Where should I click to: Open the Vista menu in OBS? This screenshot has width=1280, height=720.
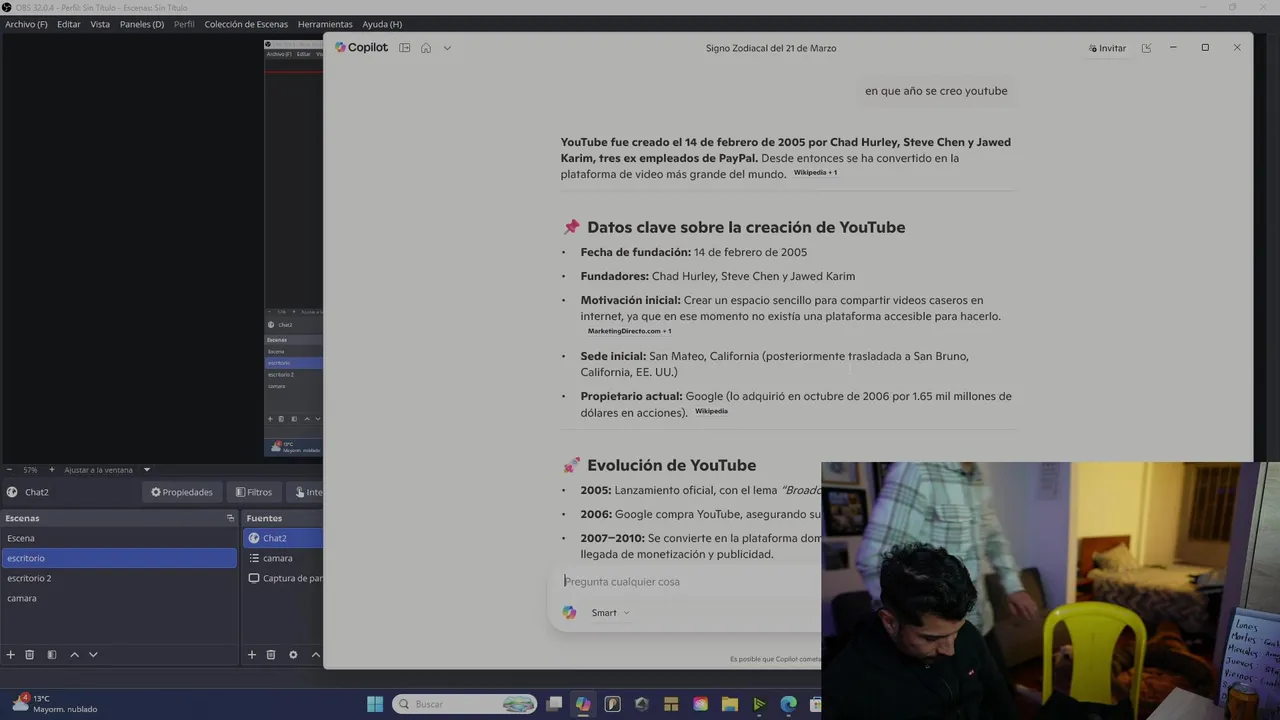pos(100,24)
